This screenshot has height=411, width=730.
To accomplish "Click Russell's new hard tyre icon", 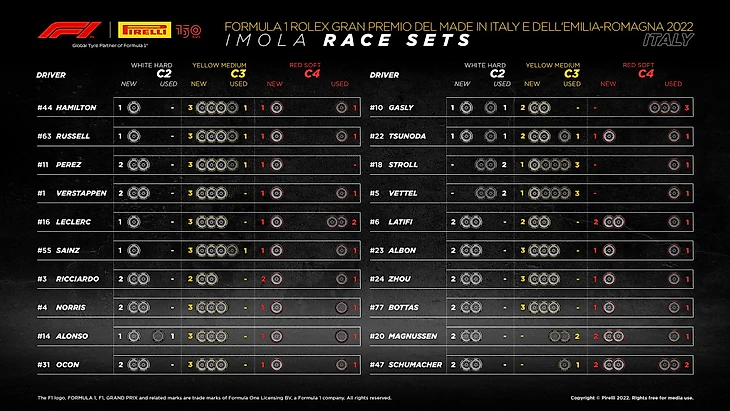I will (134, 135).
